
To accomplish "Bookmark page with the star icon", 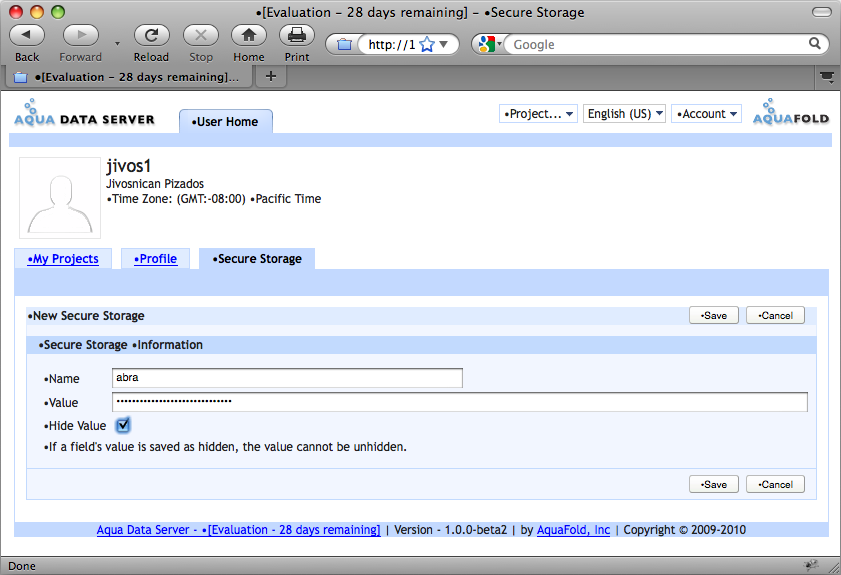I will 427,45.
